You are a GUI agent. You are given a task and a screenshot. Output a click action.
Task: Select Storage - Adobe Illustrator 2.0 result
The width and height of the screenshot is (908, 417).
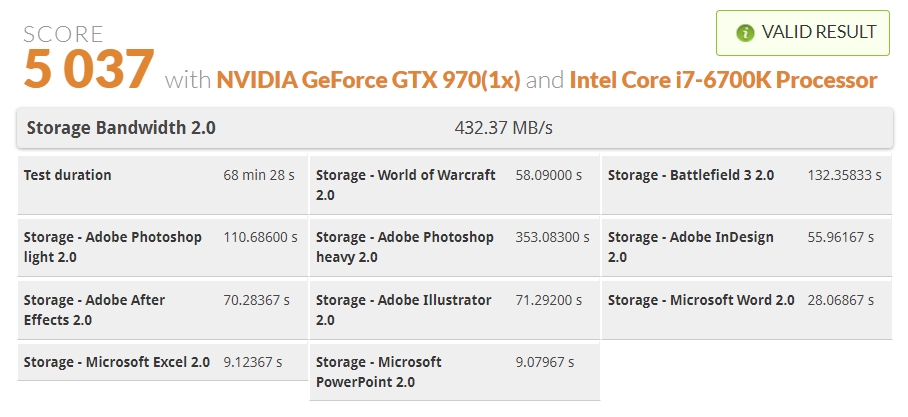(455, 310)
